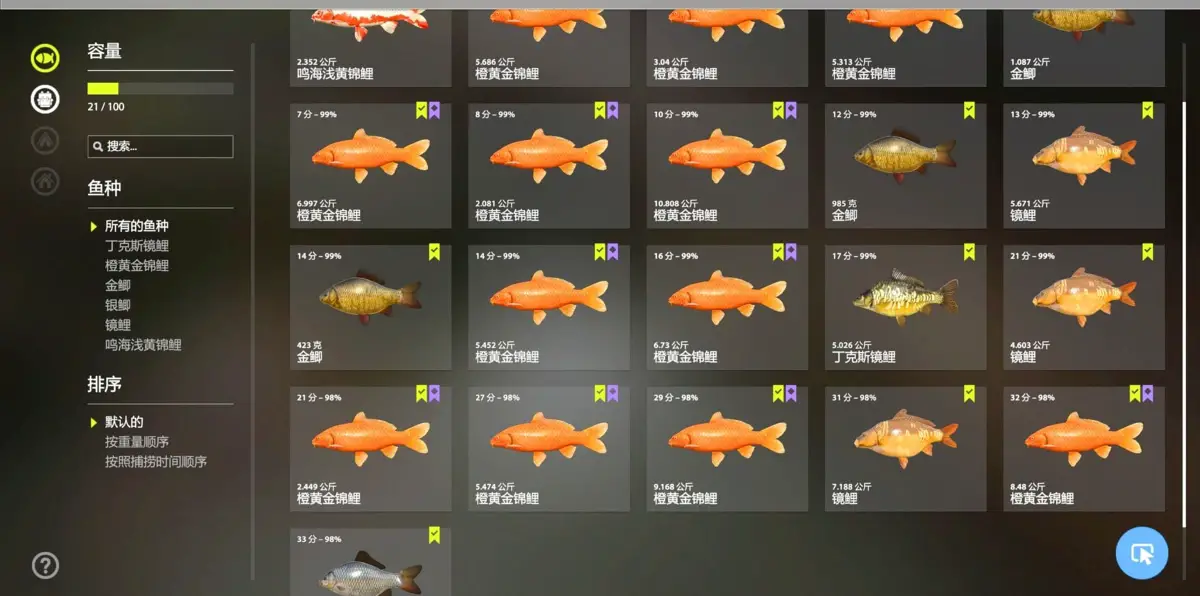Toggle yellow check badge on 5.026 公斤 丁克斯镜鲤
Viewport: 1200px width, 596px height.
point(969,253)
